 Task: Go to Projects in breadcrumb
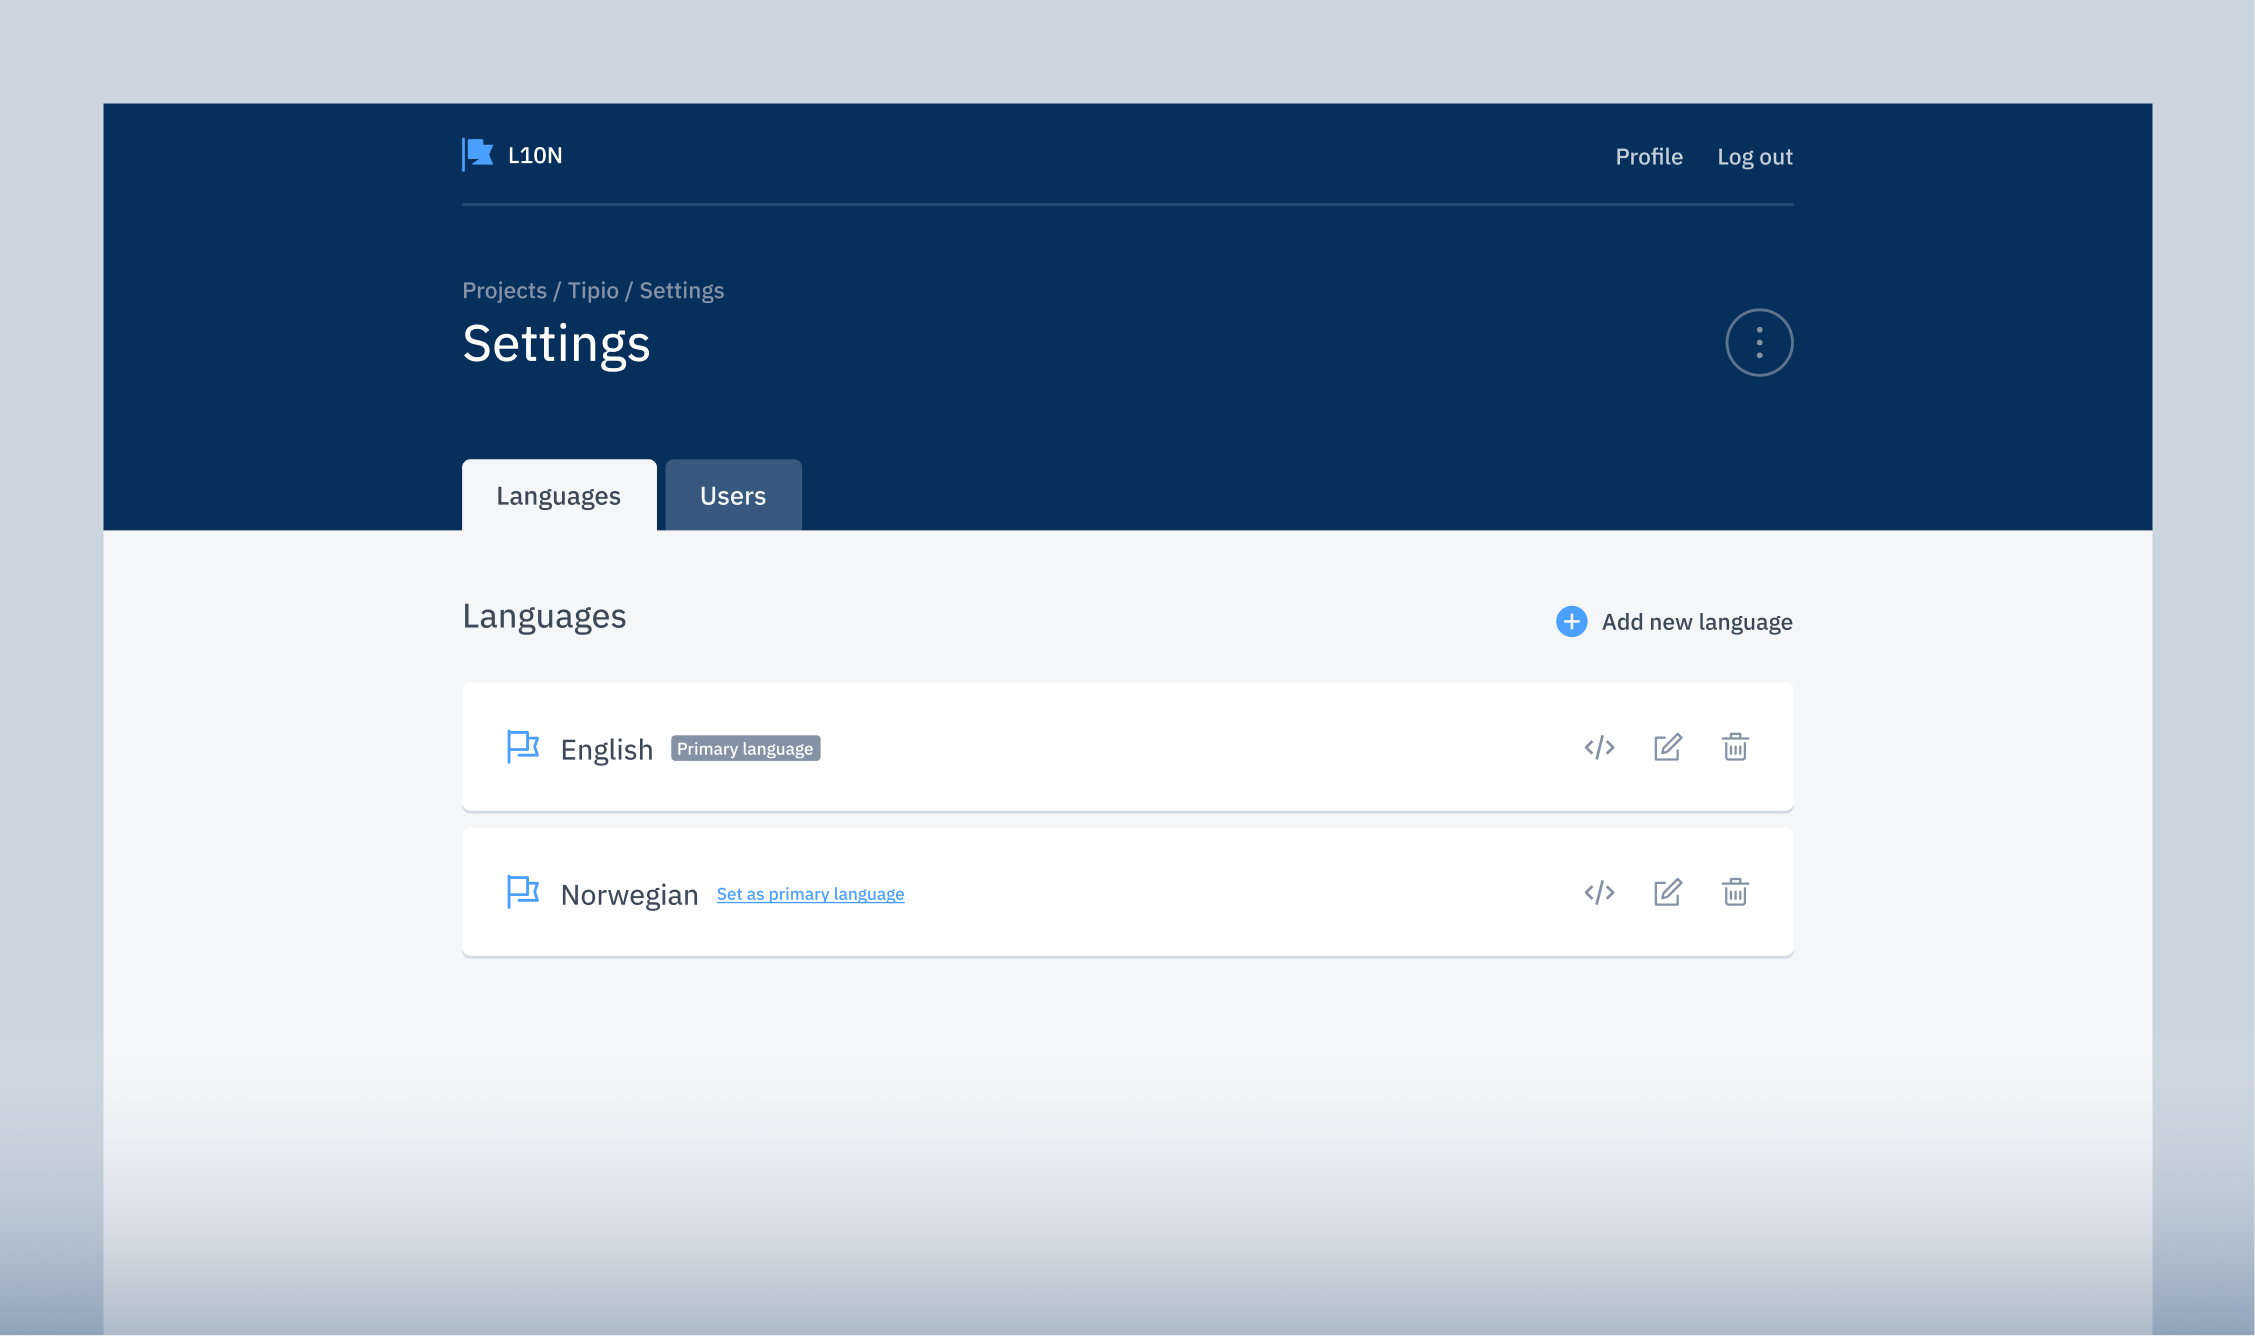(x=504, y=291)
